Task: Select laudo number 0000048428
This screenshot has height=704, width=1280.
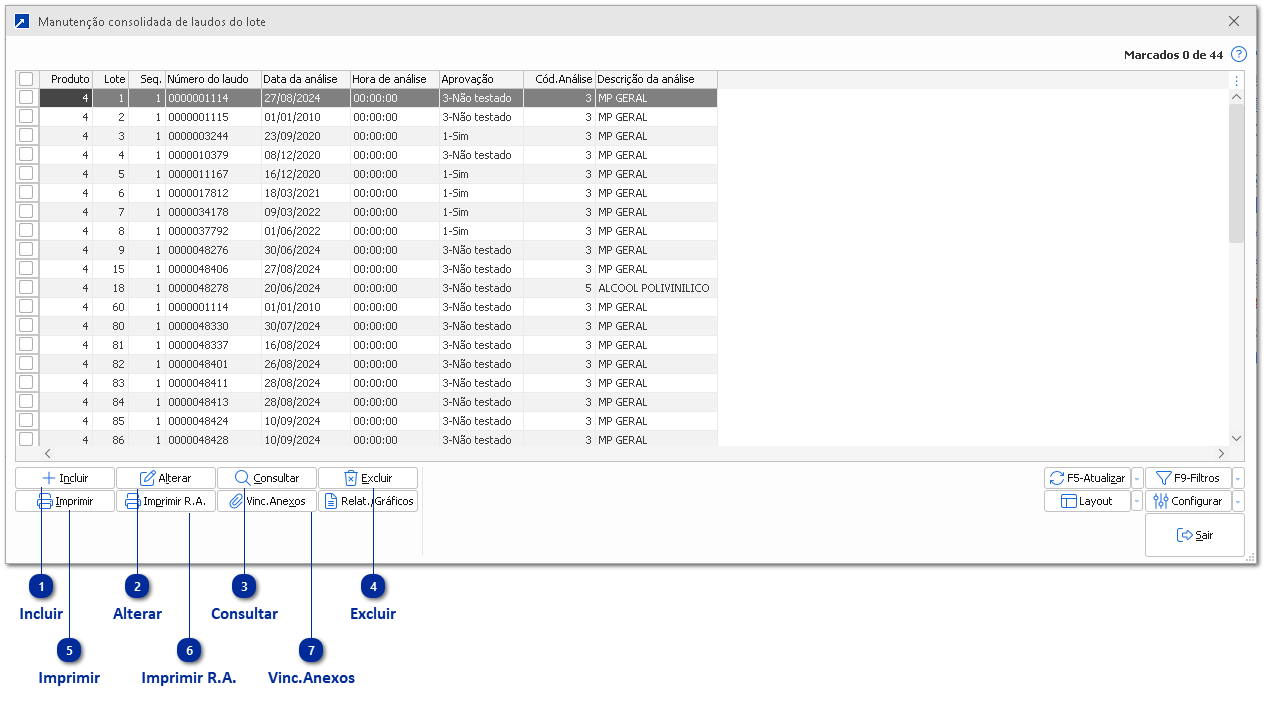Action: (213, 440)
